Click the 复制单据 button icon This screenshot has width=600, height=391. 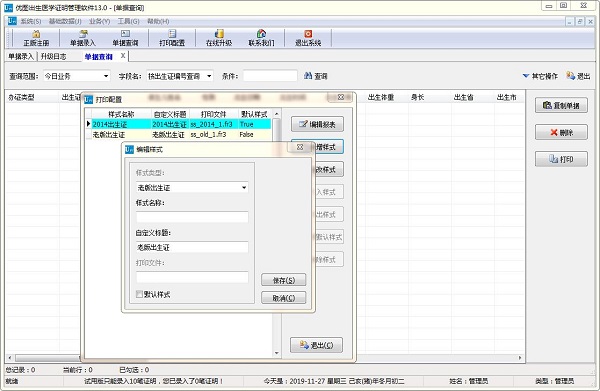pyautogui.click(x=547, y=105)
